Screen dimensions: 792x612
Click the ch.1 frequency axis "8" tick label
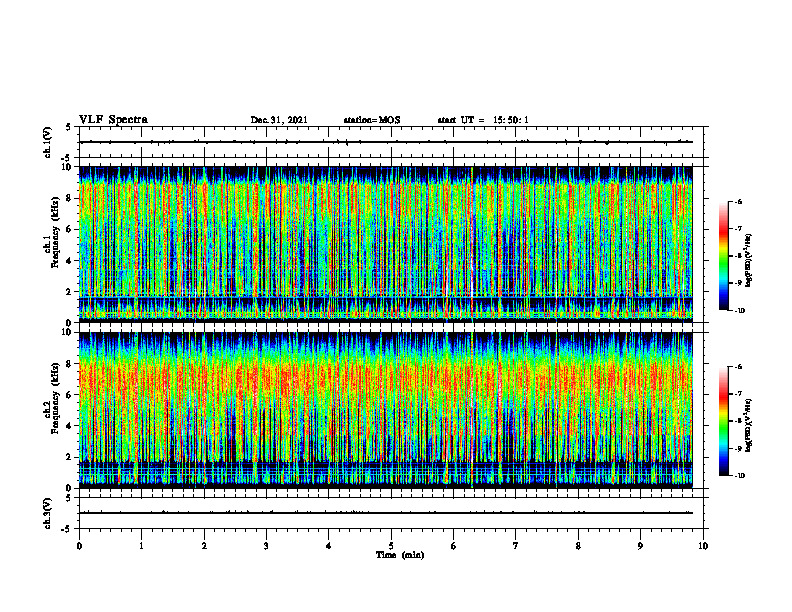(x=70, y=198)
